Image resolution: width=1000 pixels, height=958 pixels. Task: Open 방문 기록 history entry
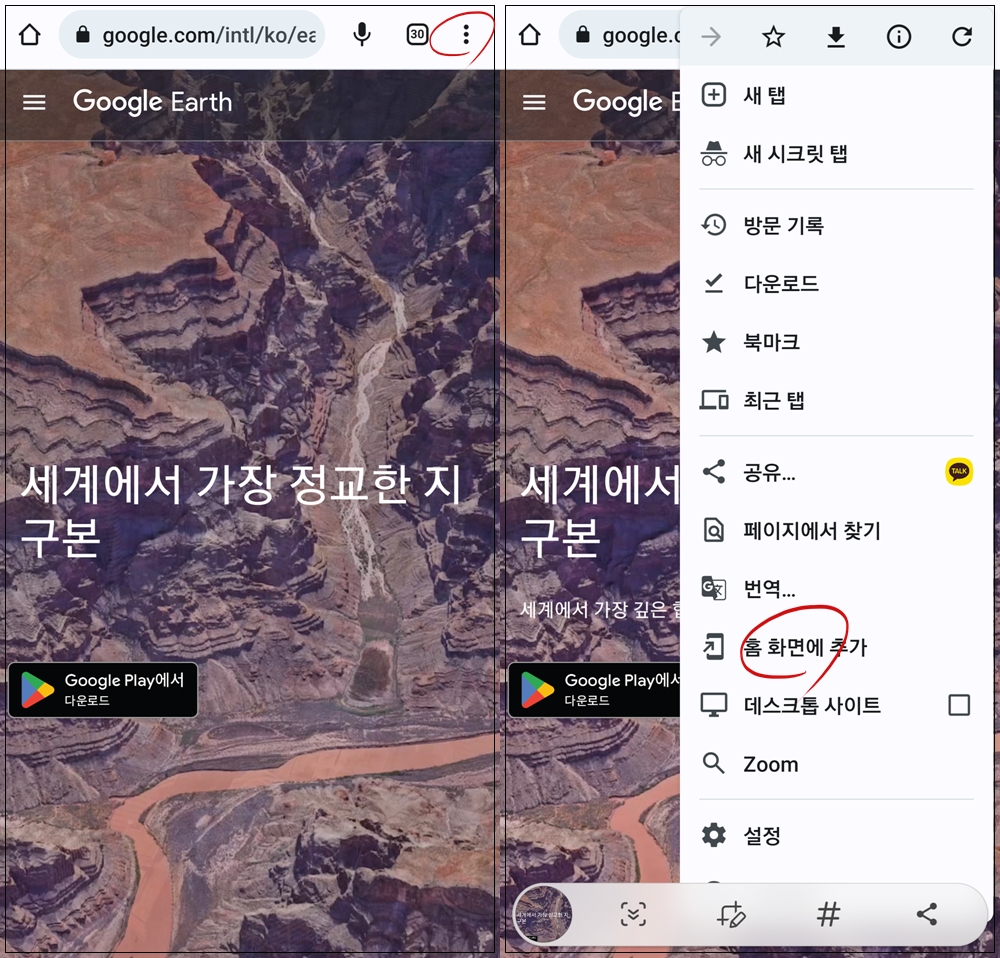(x=836, y=225)
